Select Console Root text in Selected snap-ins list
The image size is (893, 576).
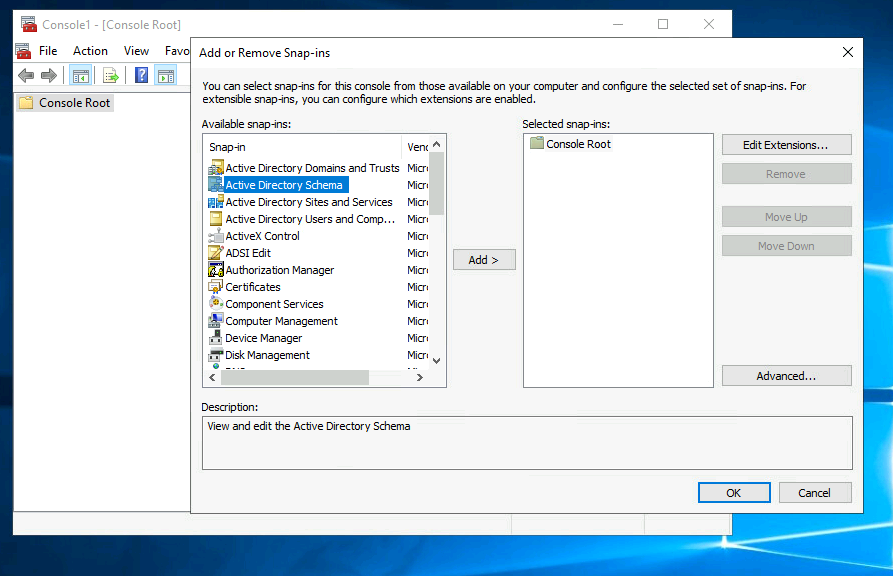(x=578, y=144)
